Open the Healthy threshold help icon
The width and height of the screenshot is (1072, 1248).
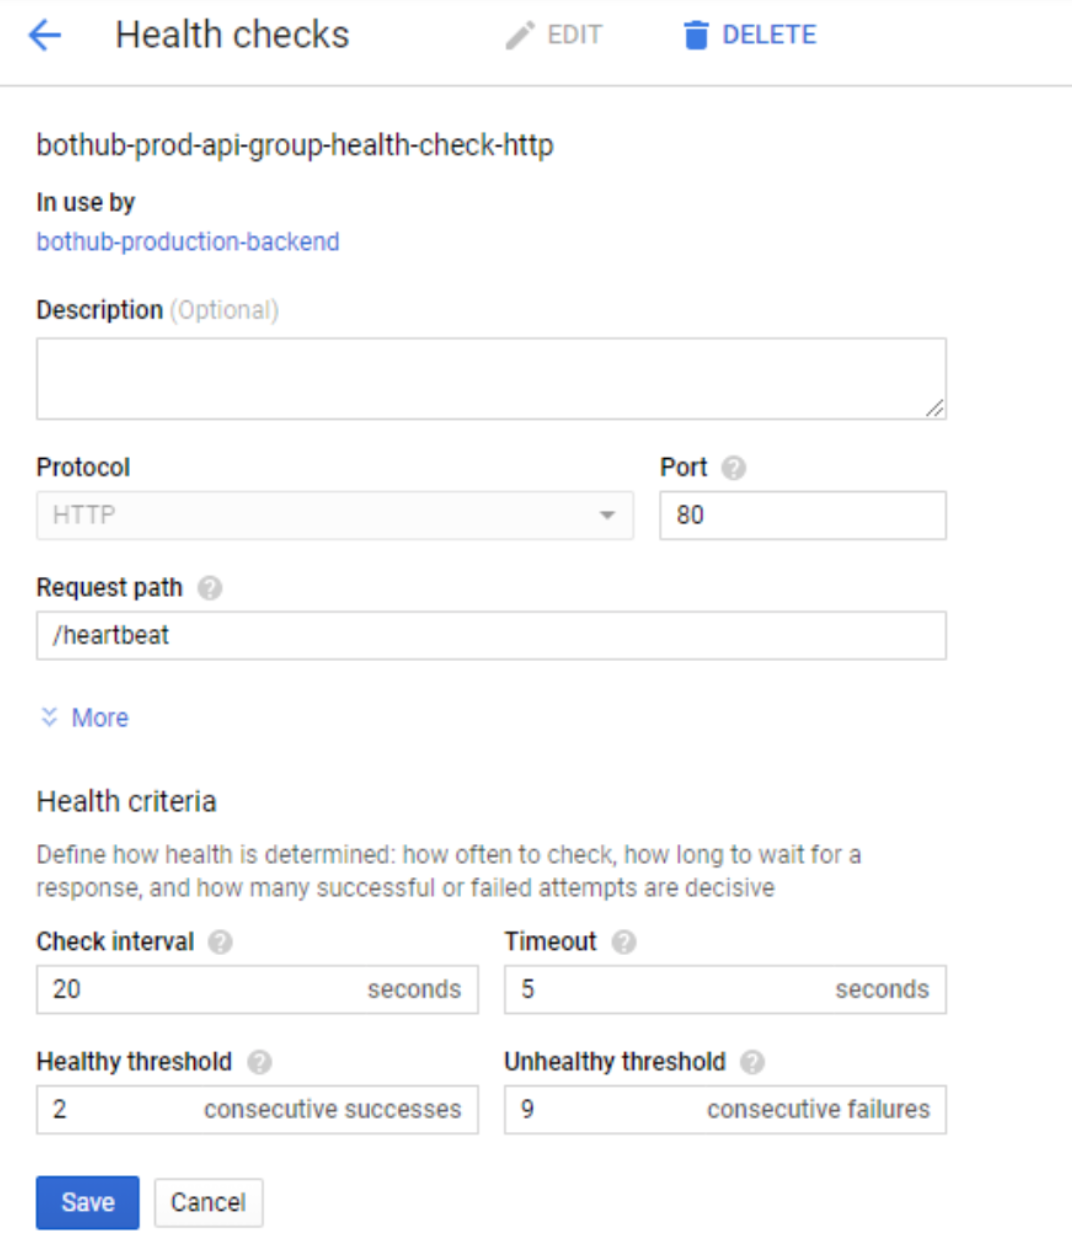[x=259, y=1062]
